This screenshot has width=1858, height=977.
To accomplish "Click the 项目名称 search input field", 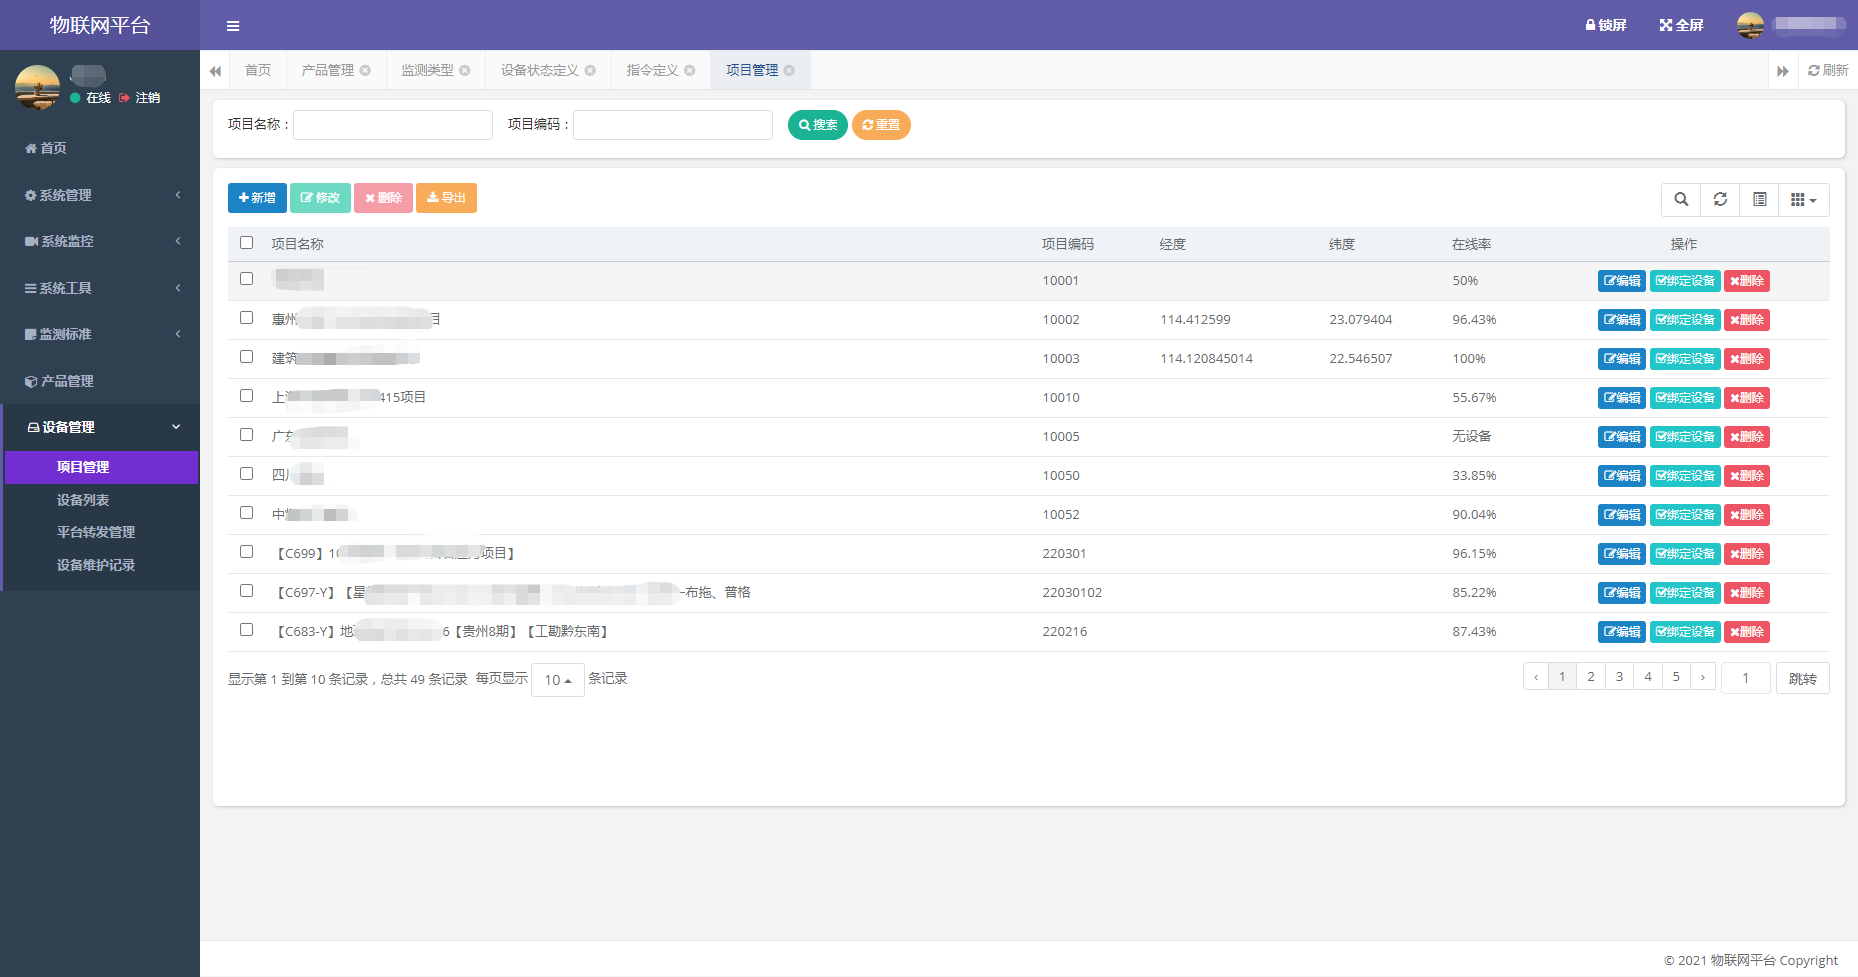I will pos(392,125).
